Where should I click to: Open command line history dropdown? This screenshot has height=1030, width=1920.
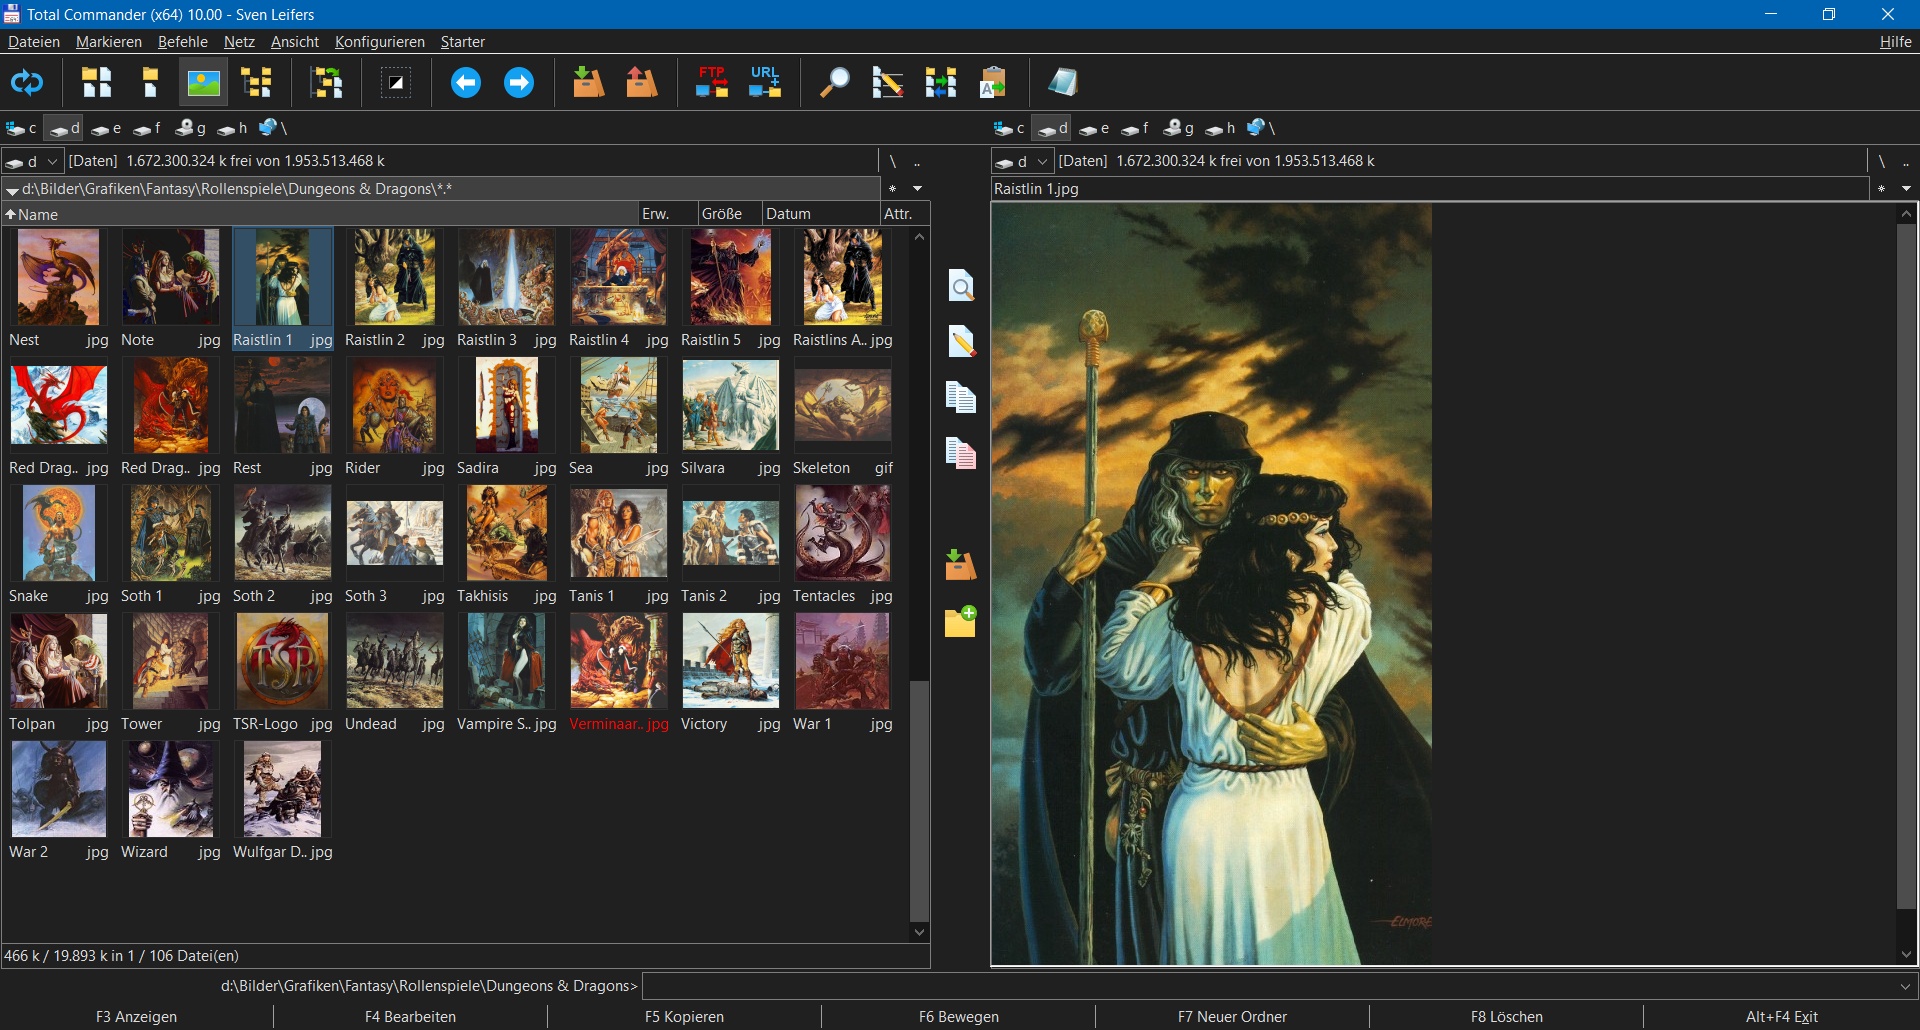coord(1905,987)
